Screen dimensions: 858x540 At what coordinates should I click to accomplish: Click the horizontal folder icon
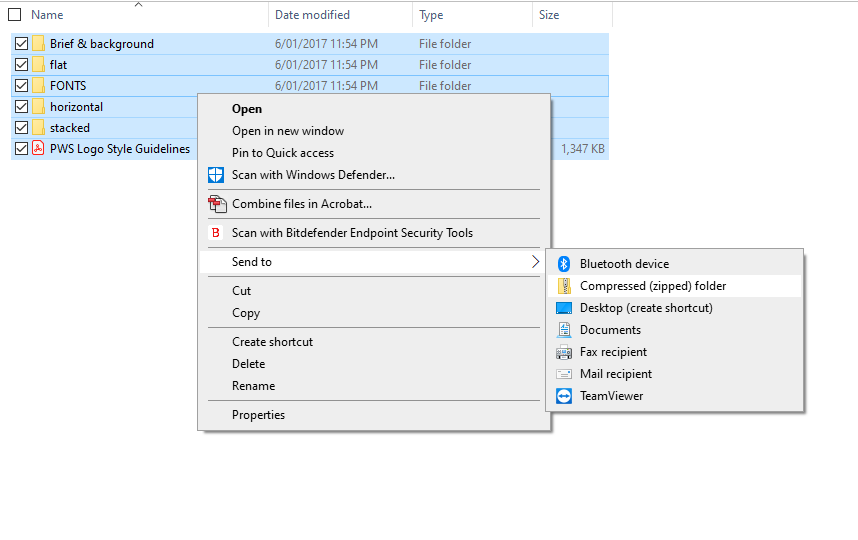click(38, 107)
